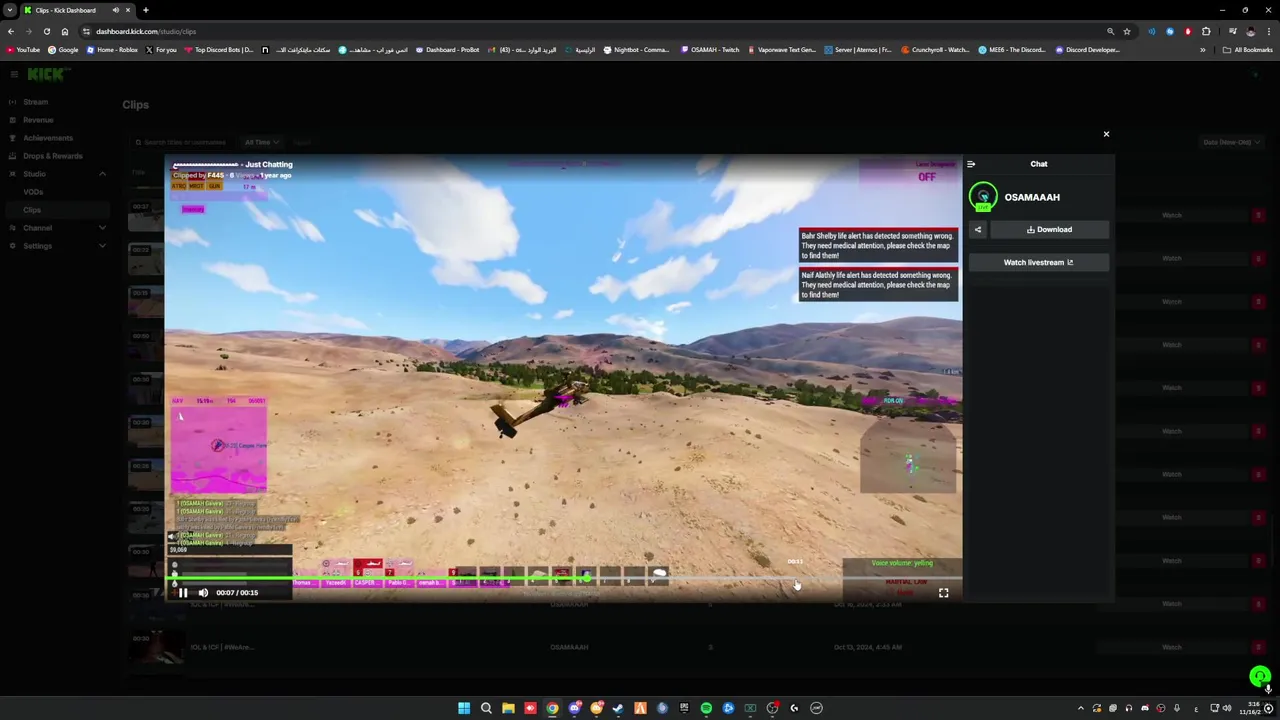Open the Just Chatting category link
Viewport: 1280px width, 720px height.
[269, 164]
